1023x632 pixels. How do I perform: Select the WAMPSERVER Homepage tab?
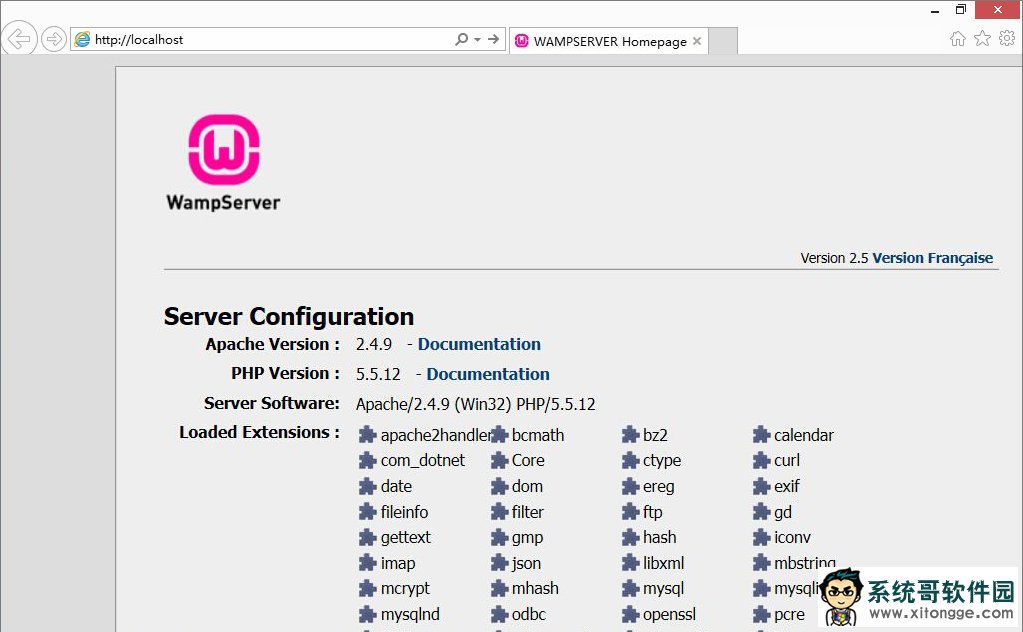[608, 42]
